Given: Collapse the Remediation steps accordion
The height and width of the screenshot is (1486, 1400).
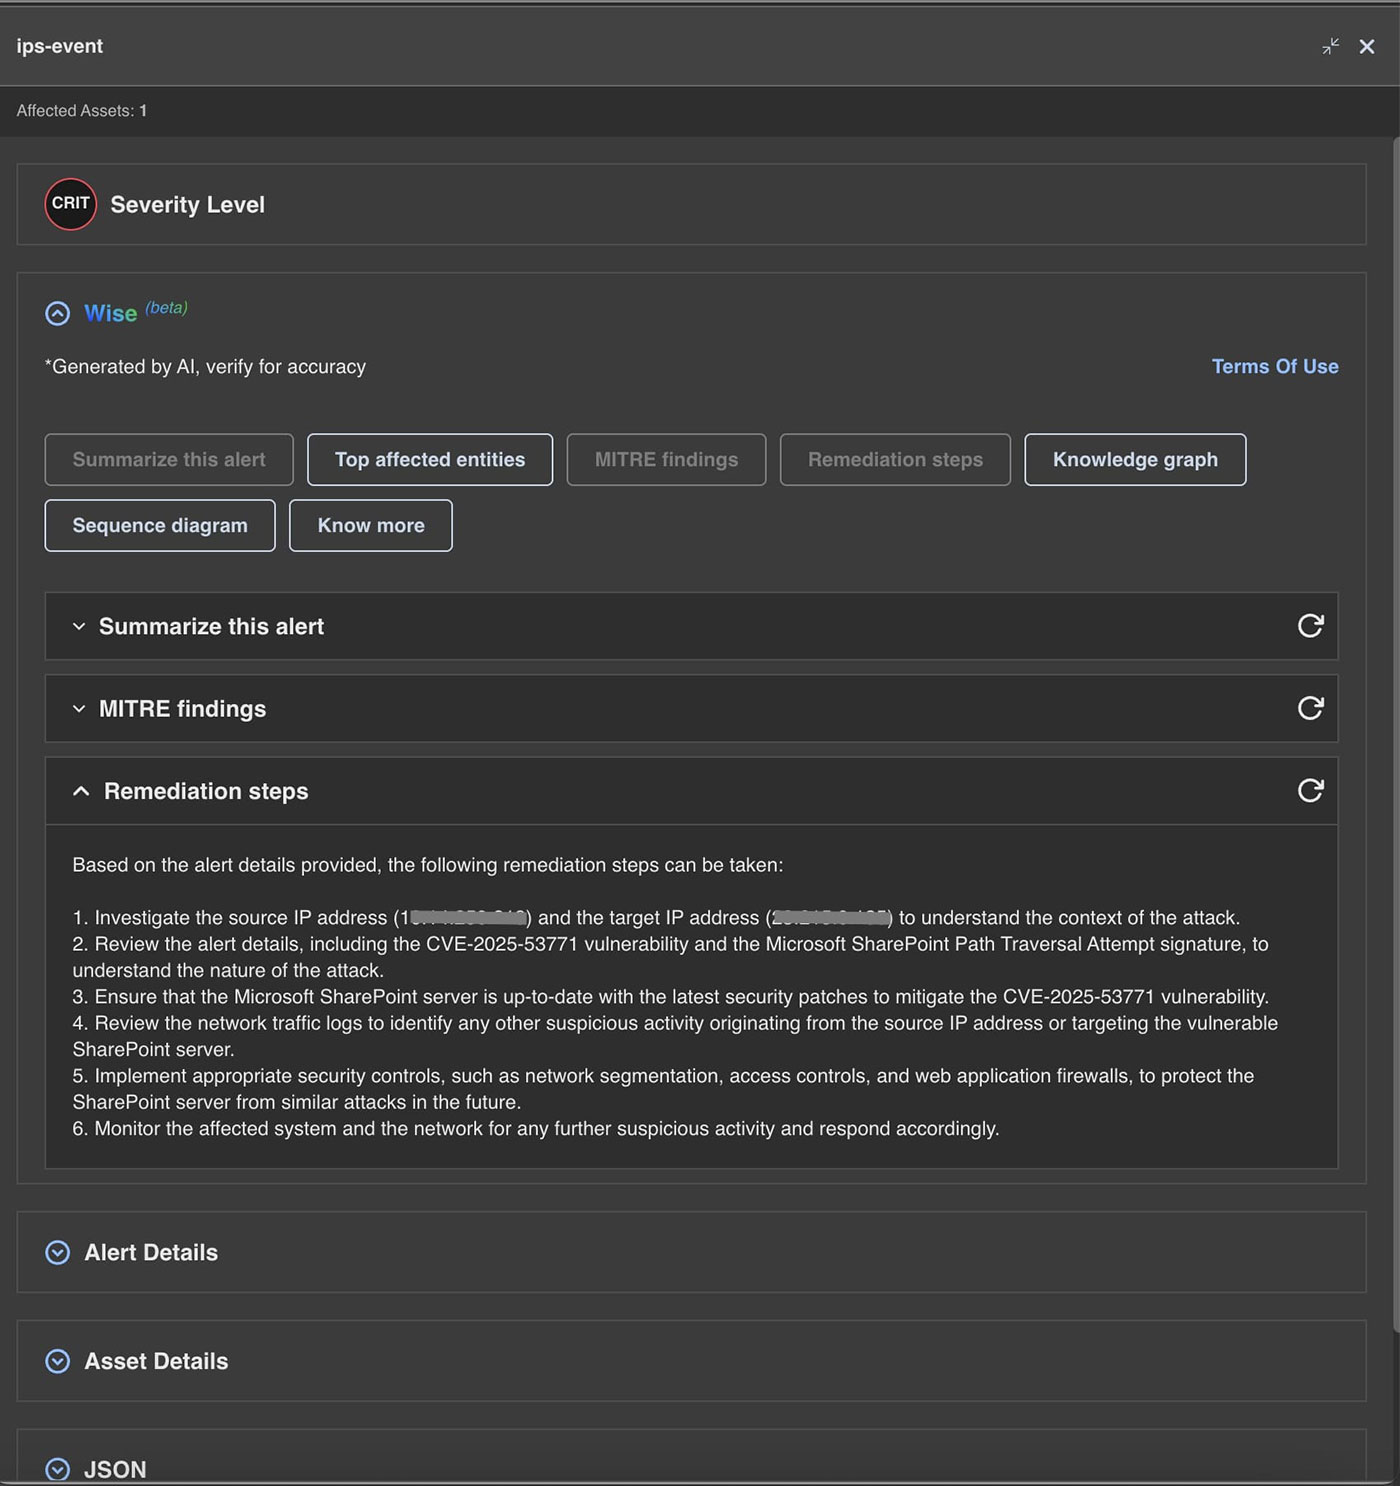Looking at the screenshot, I should [691, 791].
